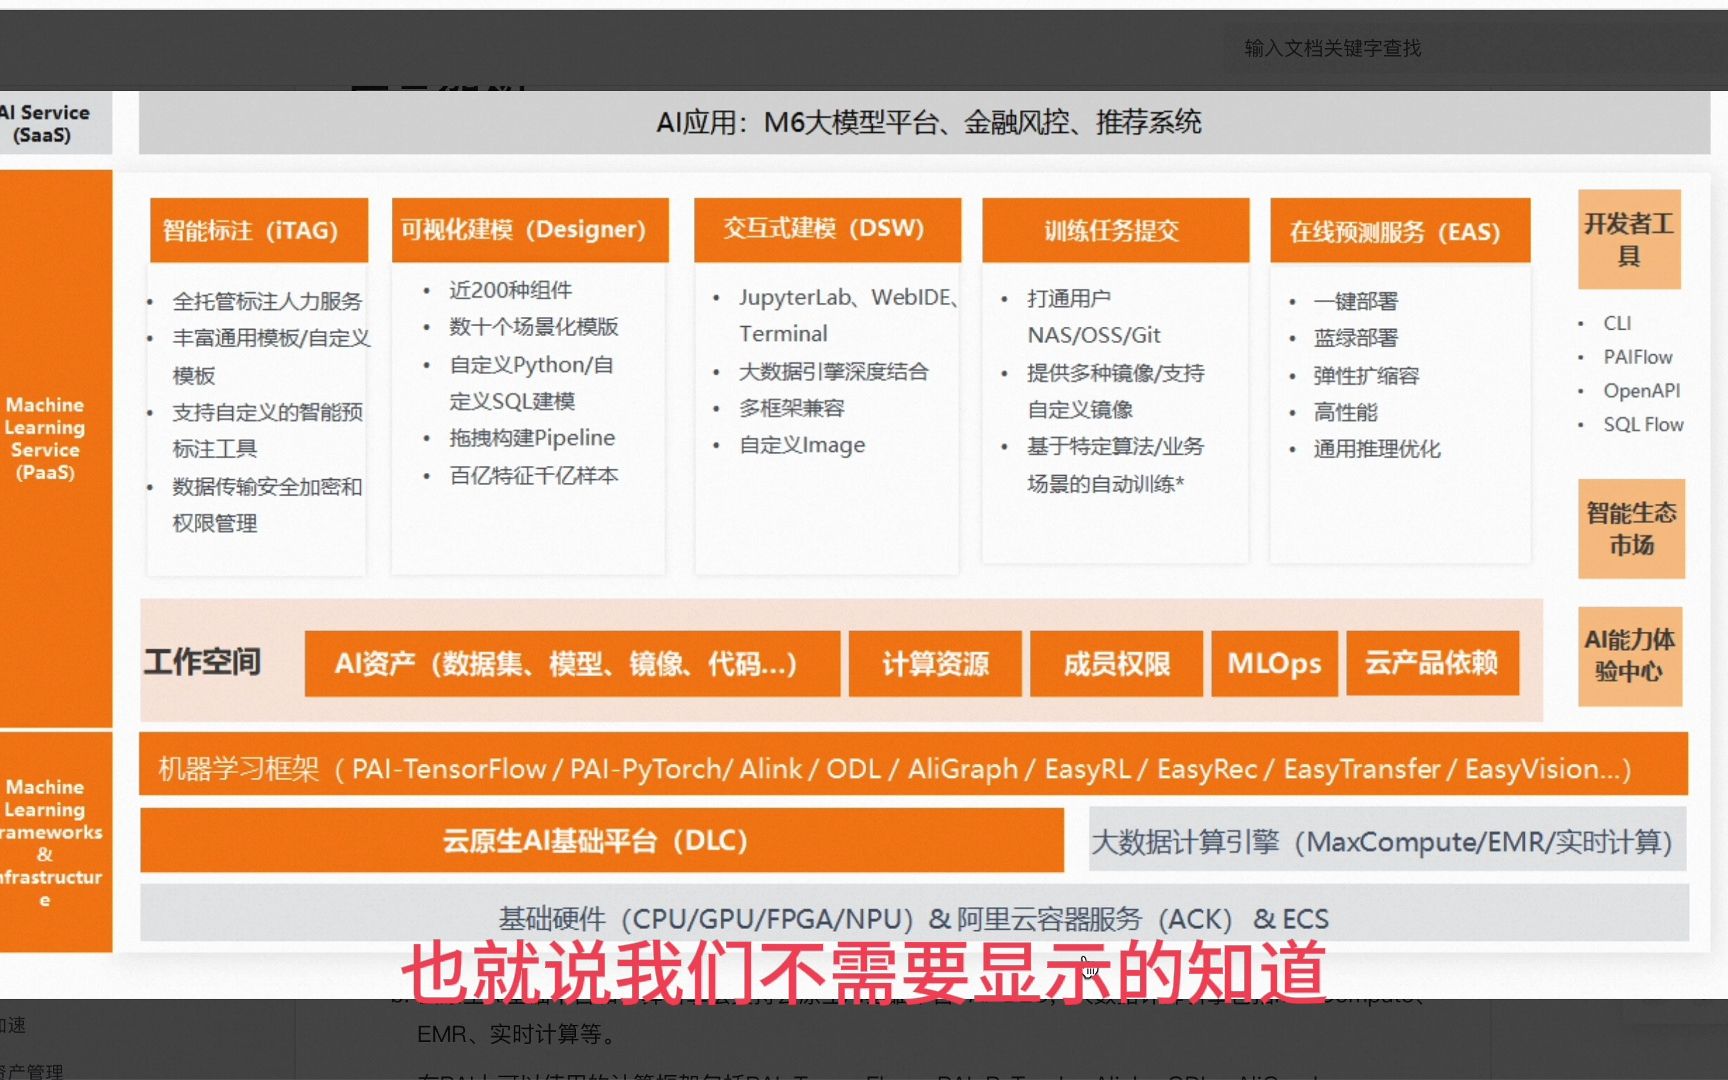Click the 可视化建模 (Designer) header box
Image resolution: width=1728 pixels, height=1080 pixels.
(530, 230)
